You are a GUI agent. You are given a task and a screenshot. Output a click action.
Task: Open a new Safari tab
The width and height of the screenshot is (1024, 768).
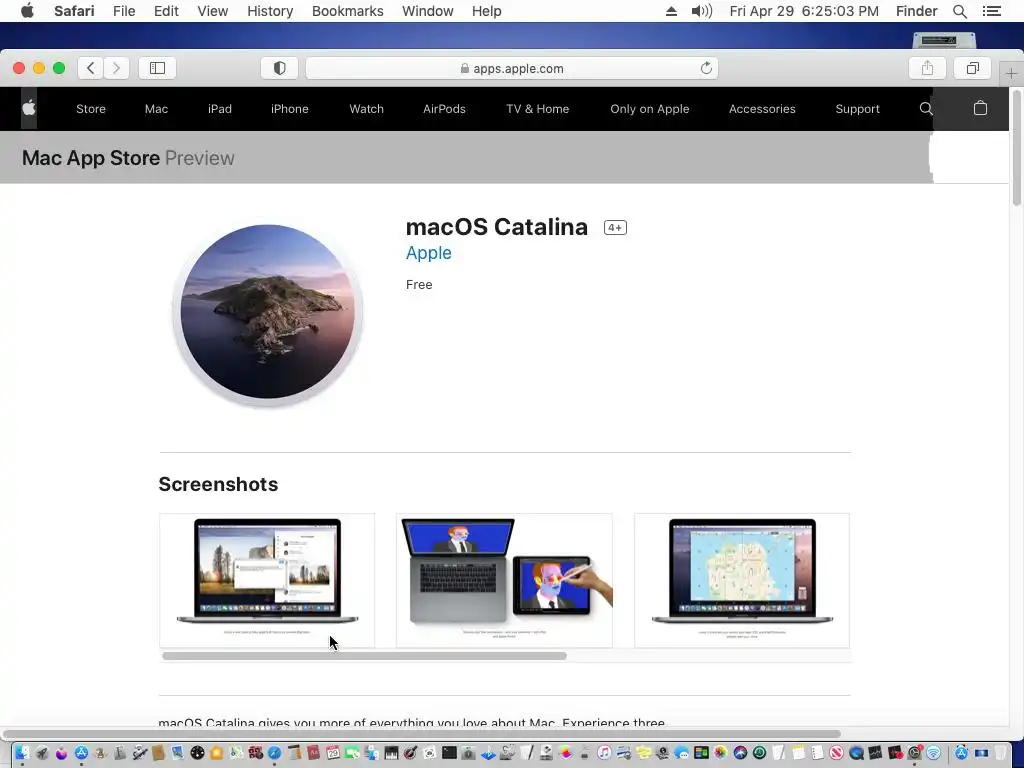(1011, 73)
